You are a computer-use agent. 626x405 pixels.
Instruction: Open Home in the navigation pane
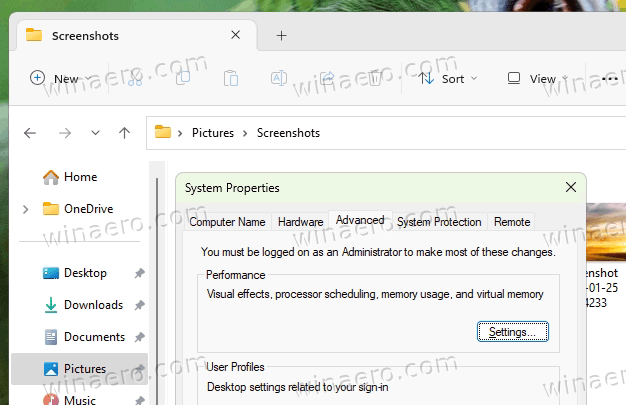click(x=80, y=177)
